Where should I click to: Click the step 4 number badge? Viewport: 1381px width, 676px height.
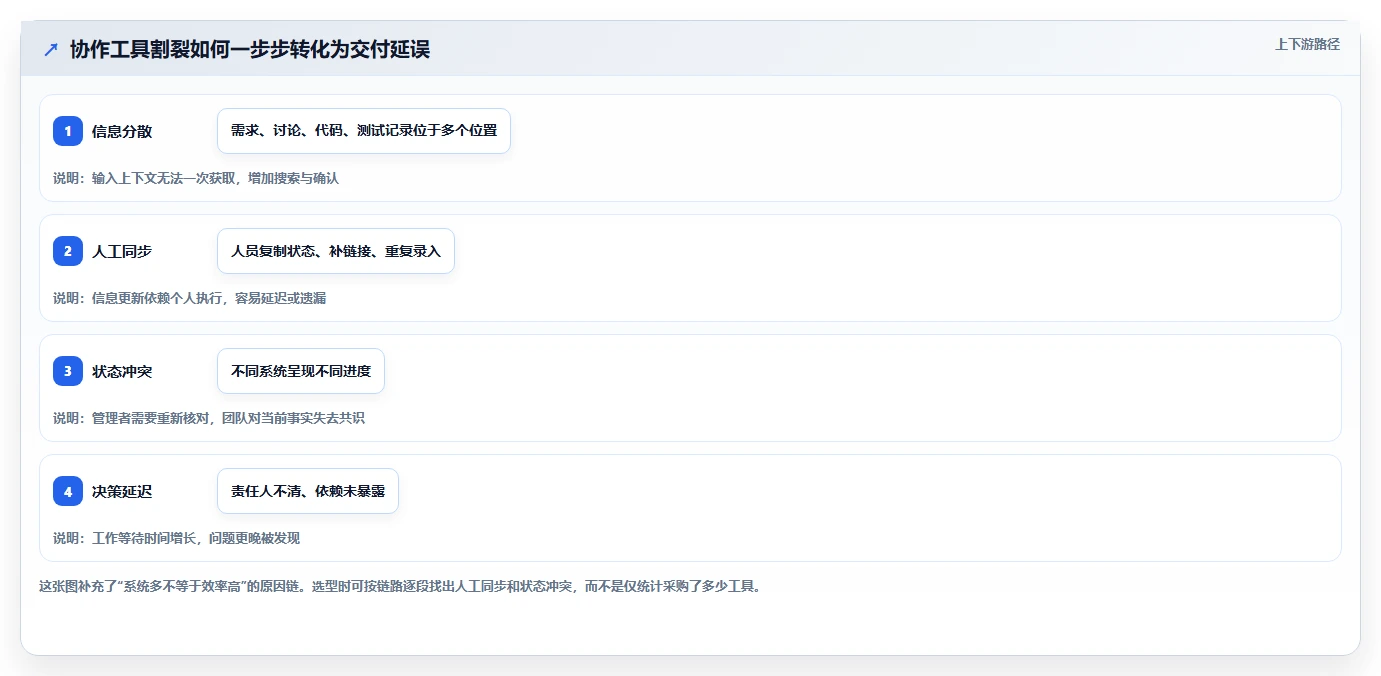pyautogui.click(x=68, y=491)
